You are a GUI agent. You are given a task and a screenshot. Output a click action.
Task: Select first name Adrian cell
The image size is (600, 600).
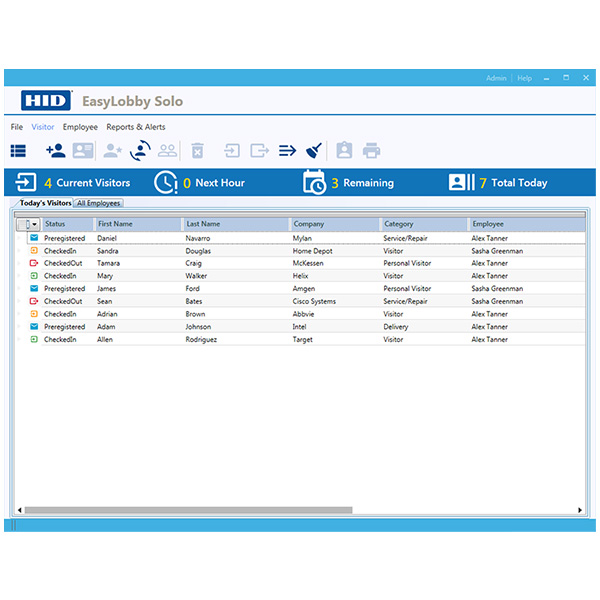107,314
